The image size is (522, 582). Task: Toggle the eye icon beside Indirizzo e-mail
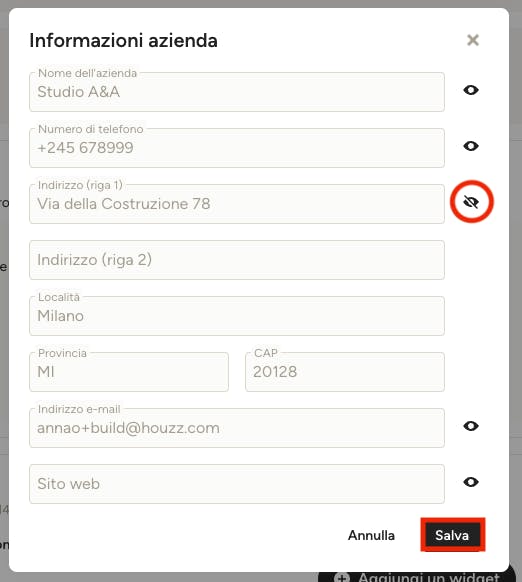coord(471,426)
